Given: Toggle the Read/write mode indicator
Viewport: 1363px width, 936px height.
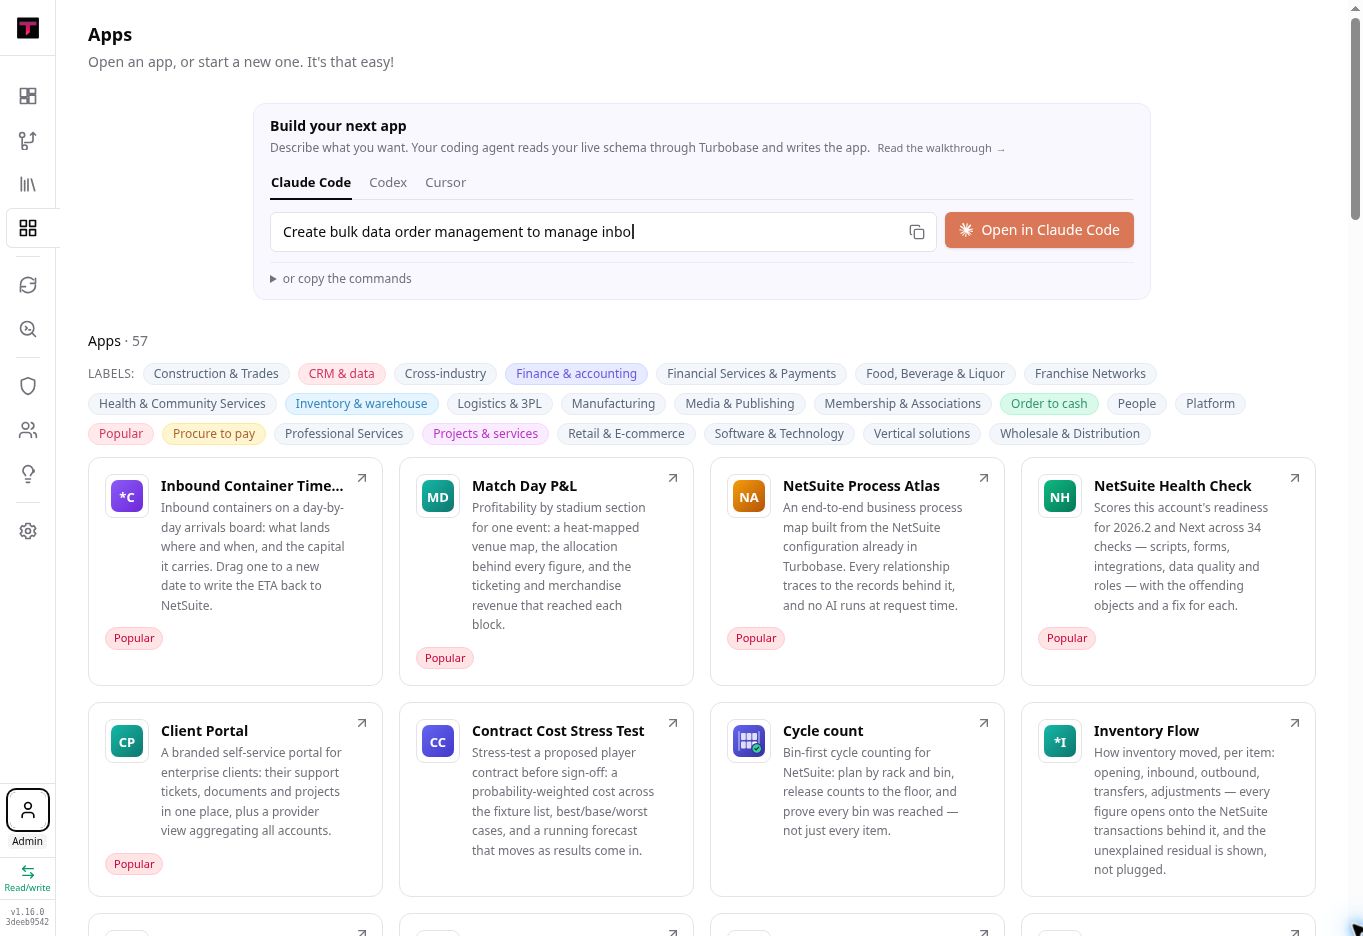Looking at the screenshot, I should tap(28, 878).
